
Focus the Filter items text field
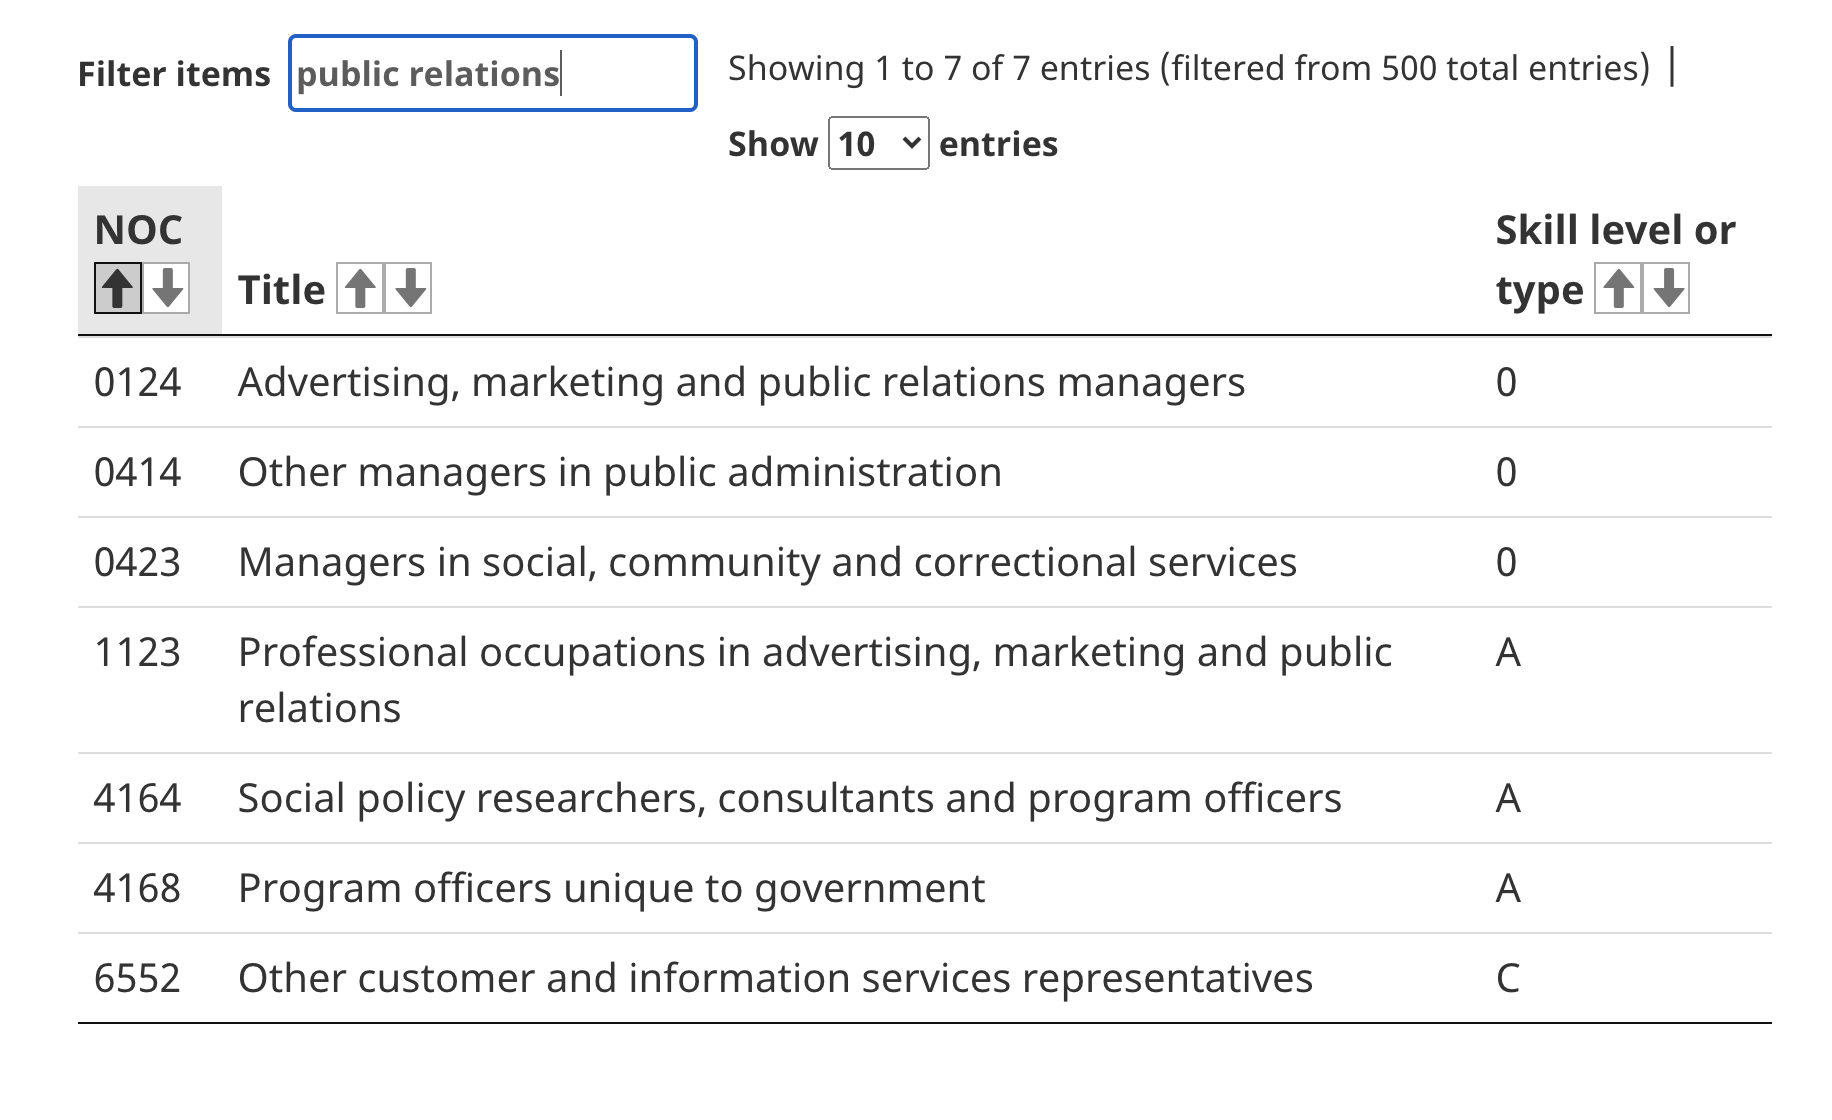[x=493, y=73]
